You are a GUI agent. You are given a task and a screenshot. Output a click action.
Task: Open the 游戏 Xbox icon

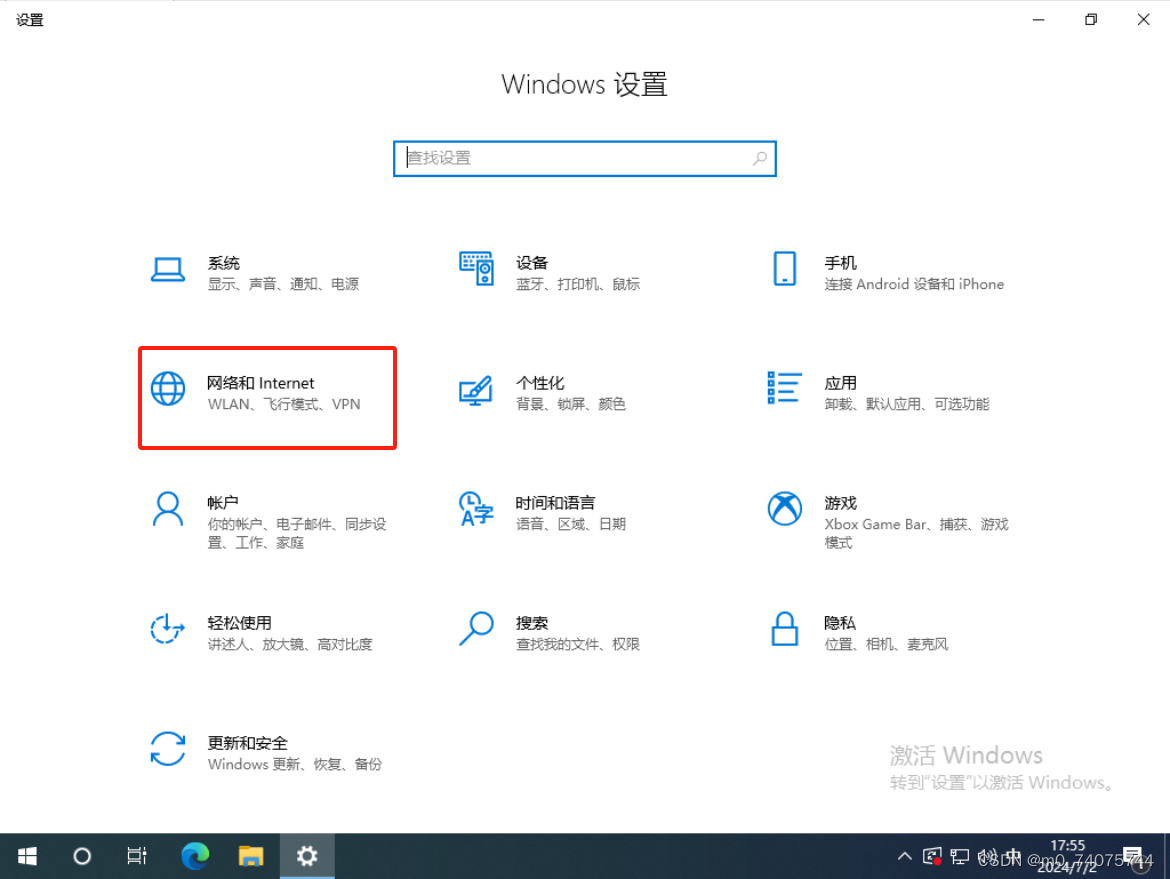point(784,509)
